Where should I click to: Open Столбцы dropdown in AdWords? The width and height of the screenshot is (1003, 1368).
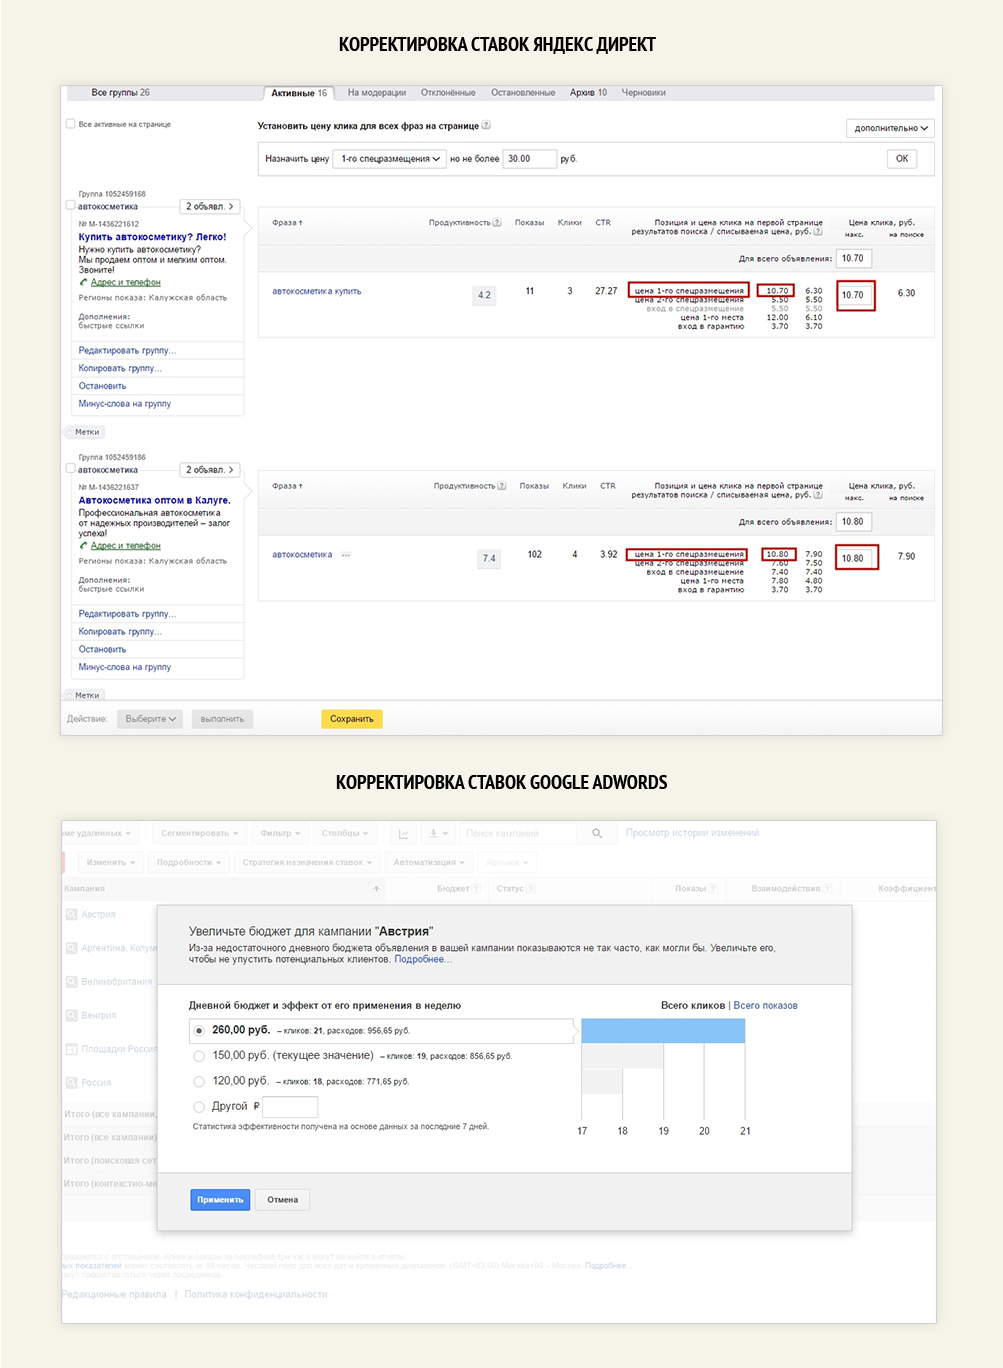click(x=346, y=833)
